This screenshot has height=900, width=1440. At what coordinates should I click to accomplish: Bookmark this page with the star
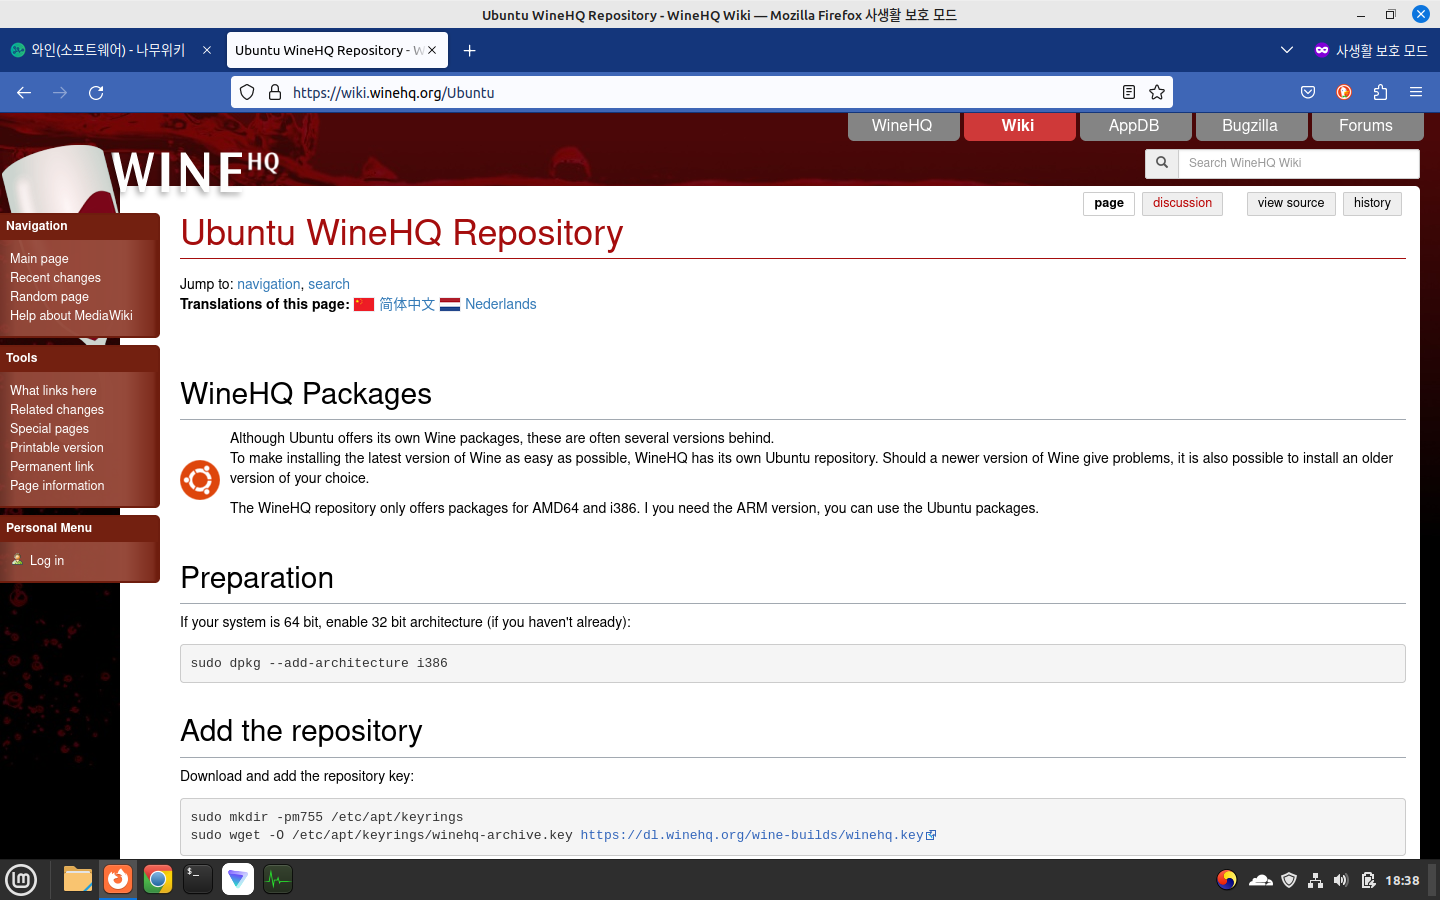pyautogui.click(x=1157, y=92)
